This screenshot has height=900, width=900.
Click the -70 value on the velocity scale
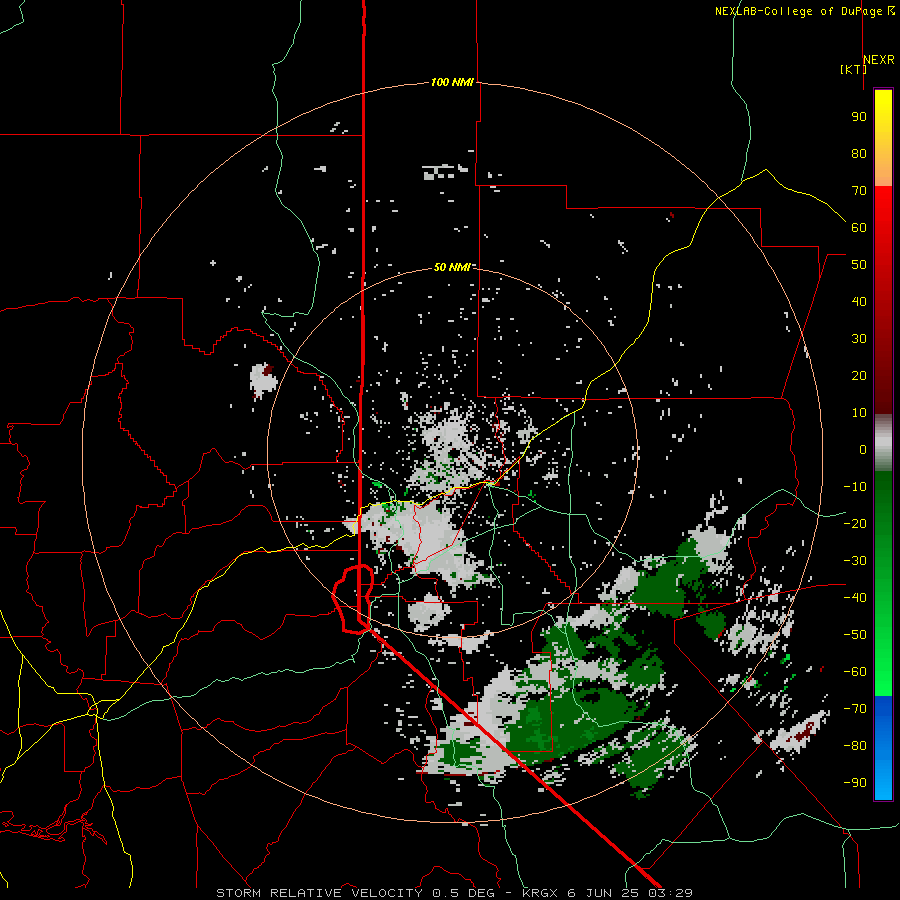855,709
